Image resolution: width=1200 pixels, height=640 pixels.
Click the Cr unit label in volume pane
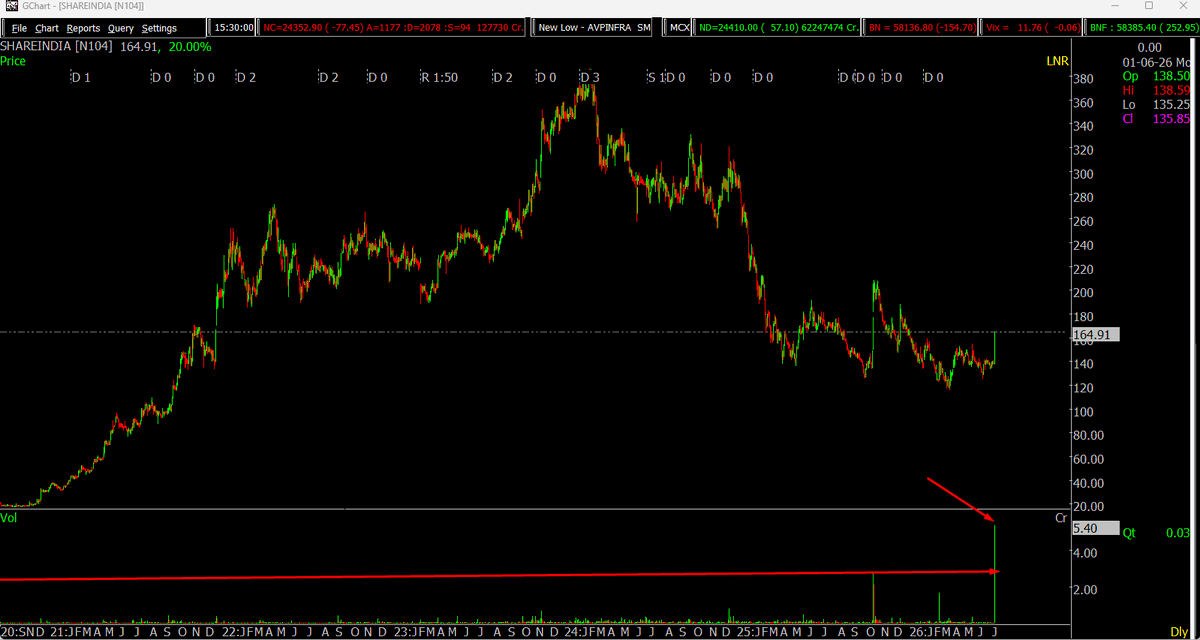(x=1061, y=518)
